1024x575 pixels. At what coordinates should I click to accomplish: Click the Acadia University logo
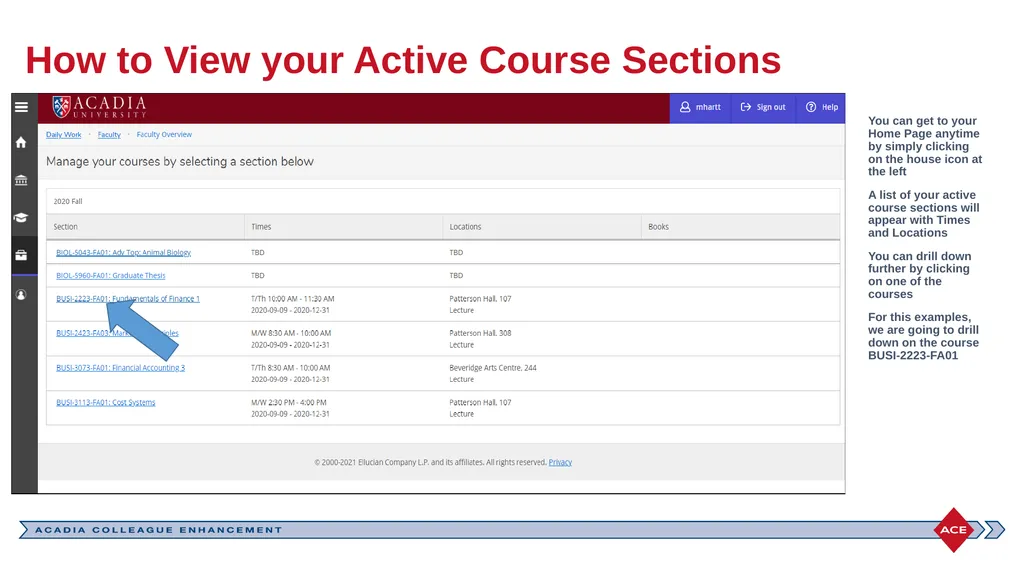[x=99, y=107]
